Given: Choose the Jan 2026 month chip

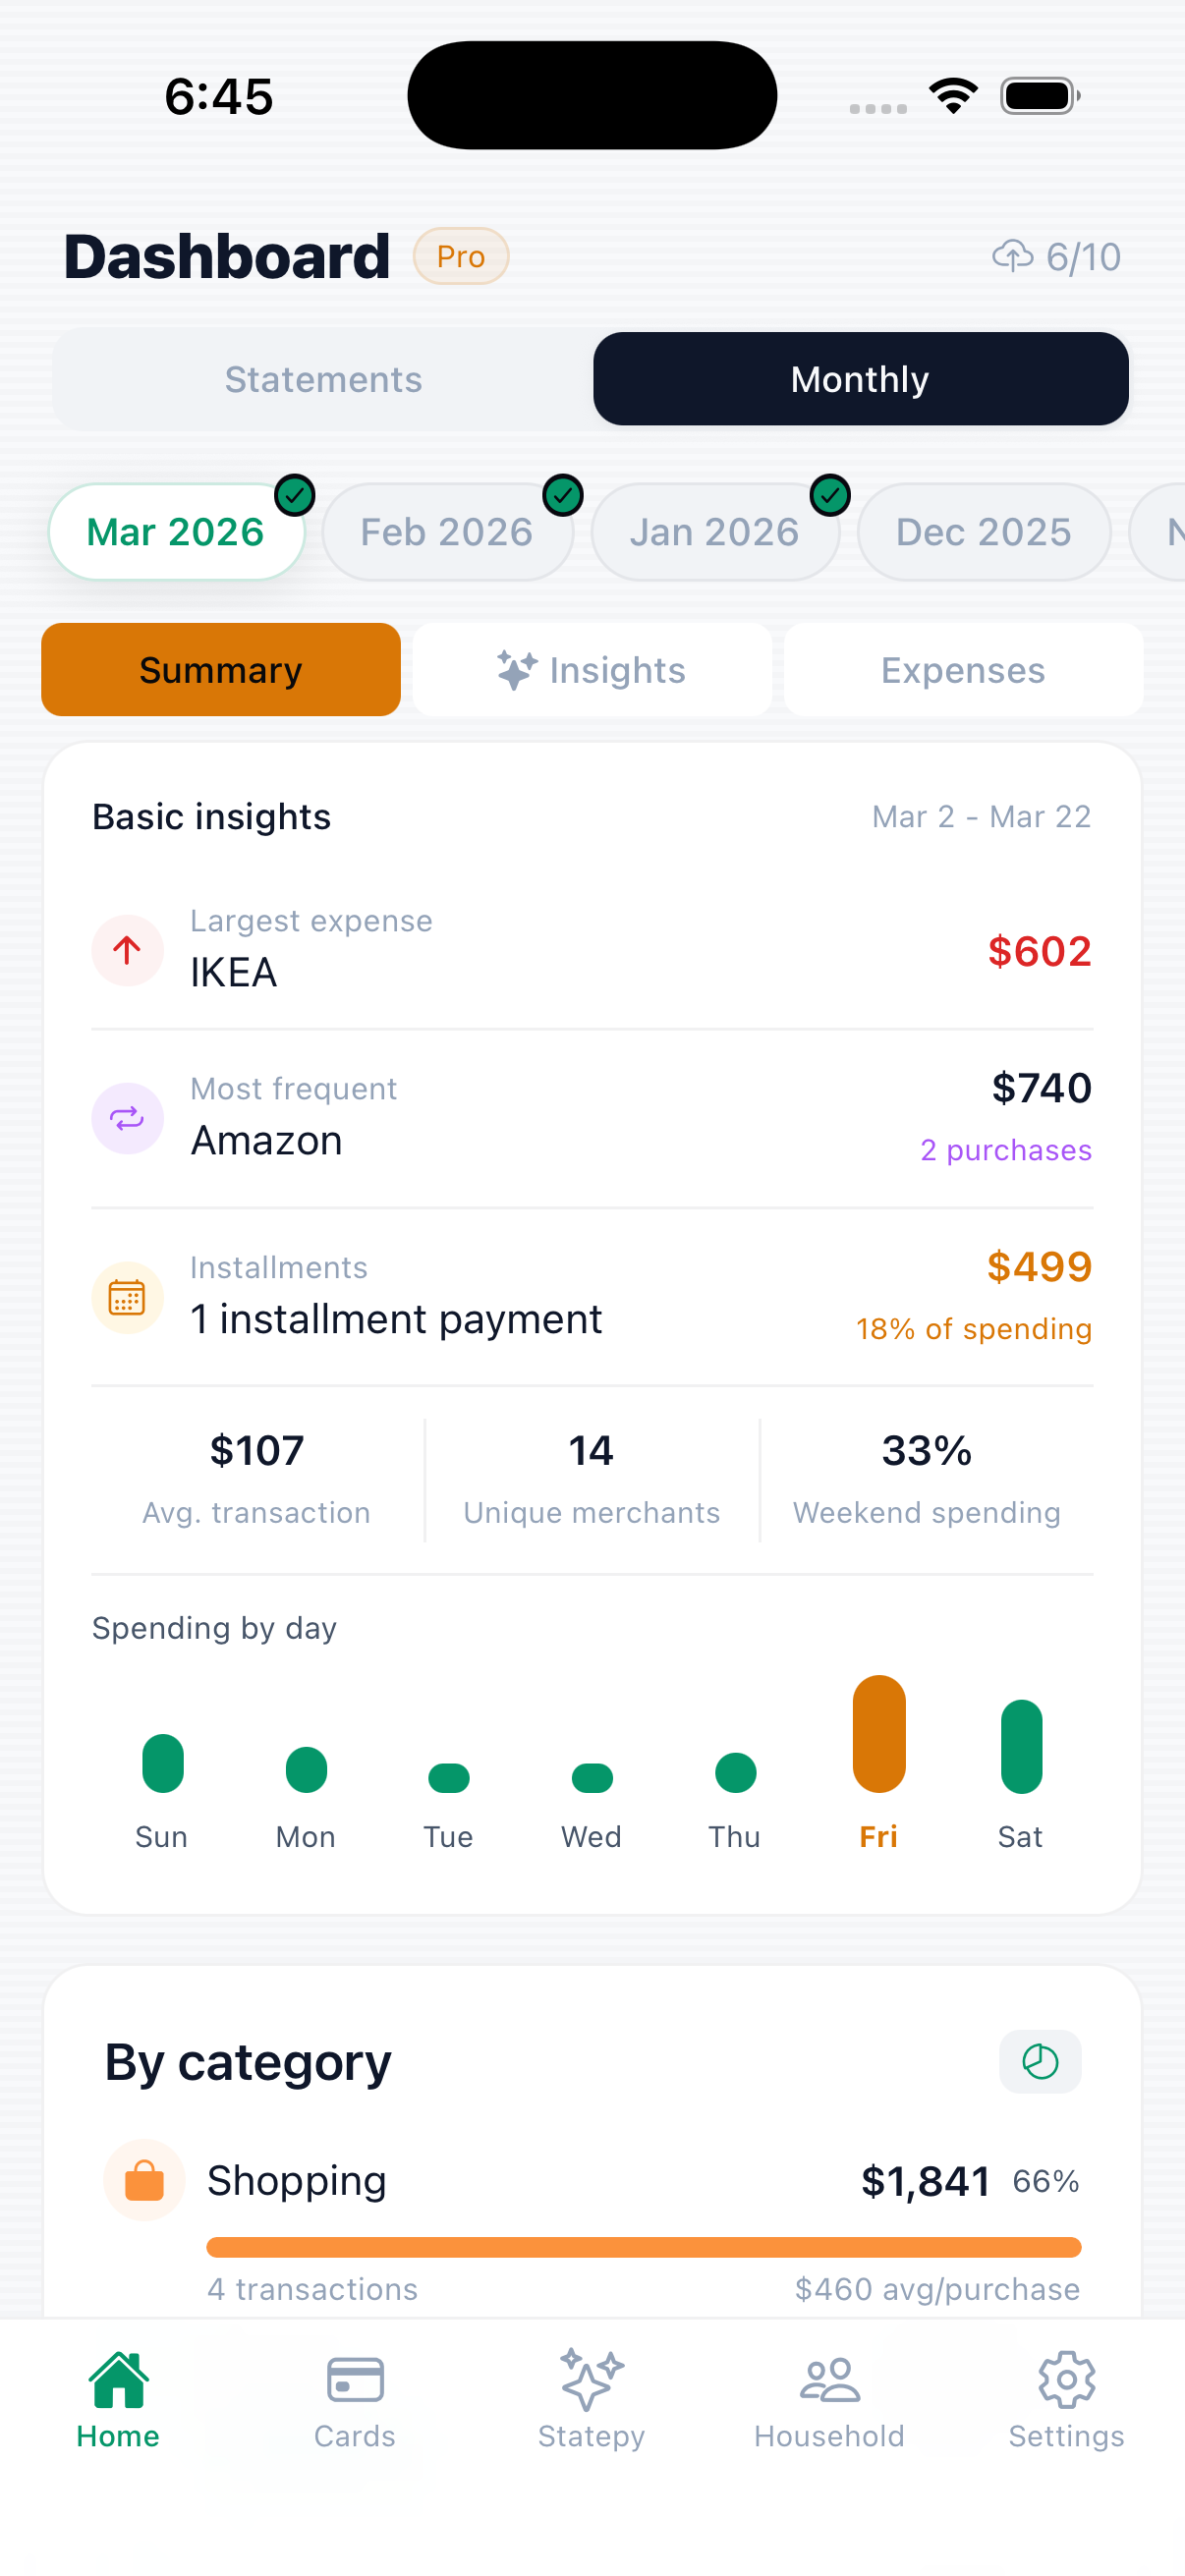Looking at the screenshot, I should click(x=714, y=532).
